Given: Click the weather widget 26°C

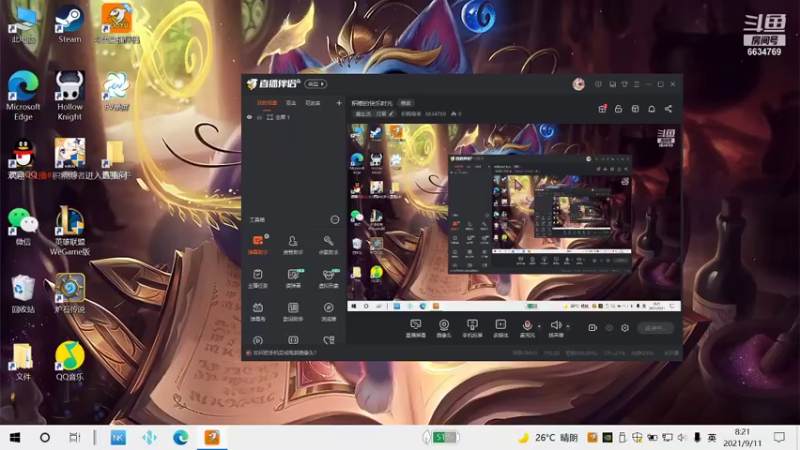Looking at the screenshot, I should 548,438.
